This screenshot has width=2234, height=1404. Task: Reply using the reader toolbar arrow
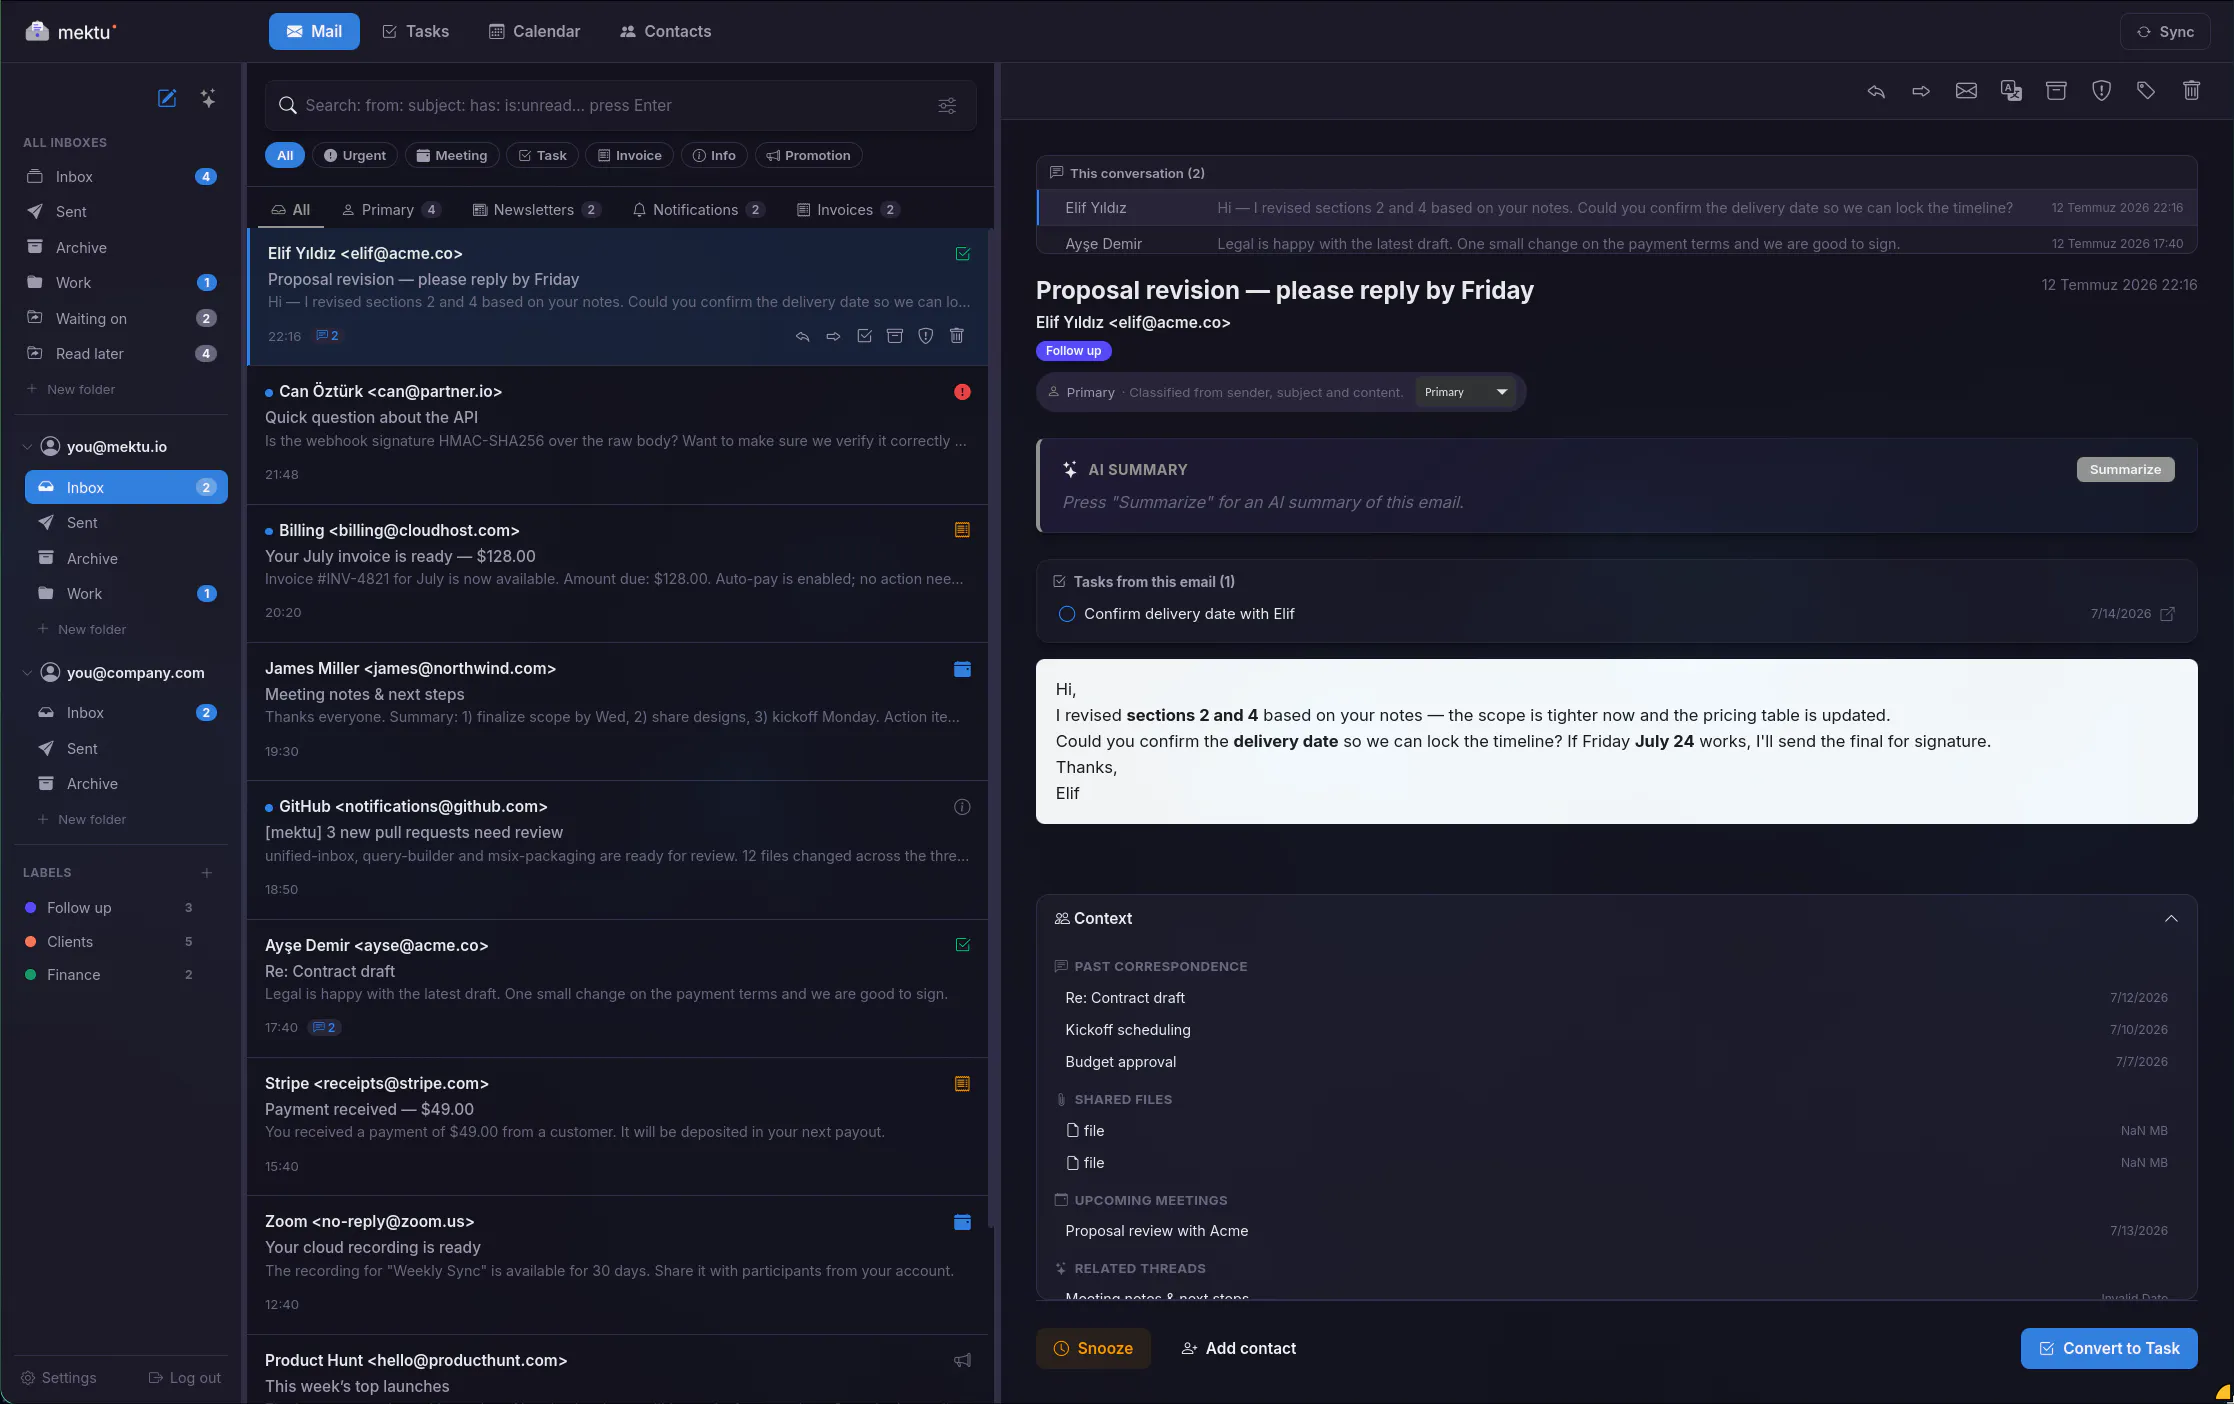[x=1876, y=91]
